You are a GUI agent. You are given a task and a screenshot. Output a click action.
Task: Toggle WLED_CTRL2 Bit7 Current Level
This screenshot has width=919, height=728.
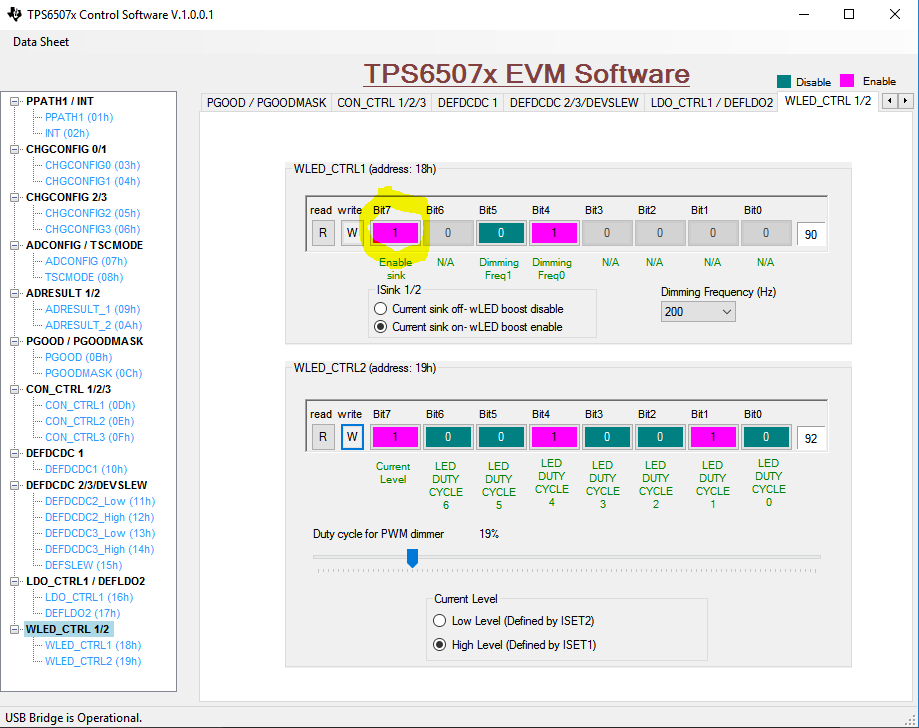[395, 437]
